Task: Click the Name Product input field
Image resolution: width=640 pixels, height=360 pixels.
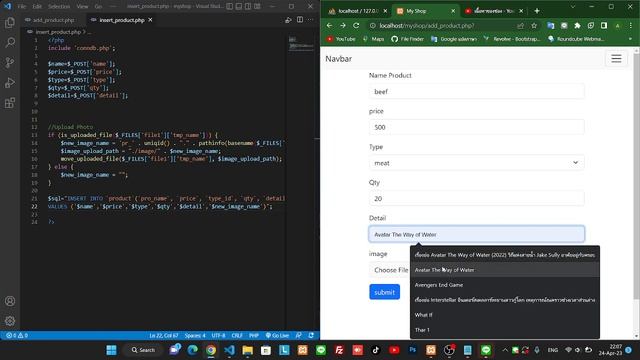Action: click(476, 91)
